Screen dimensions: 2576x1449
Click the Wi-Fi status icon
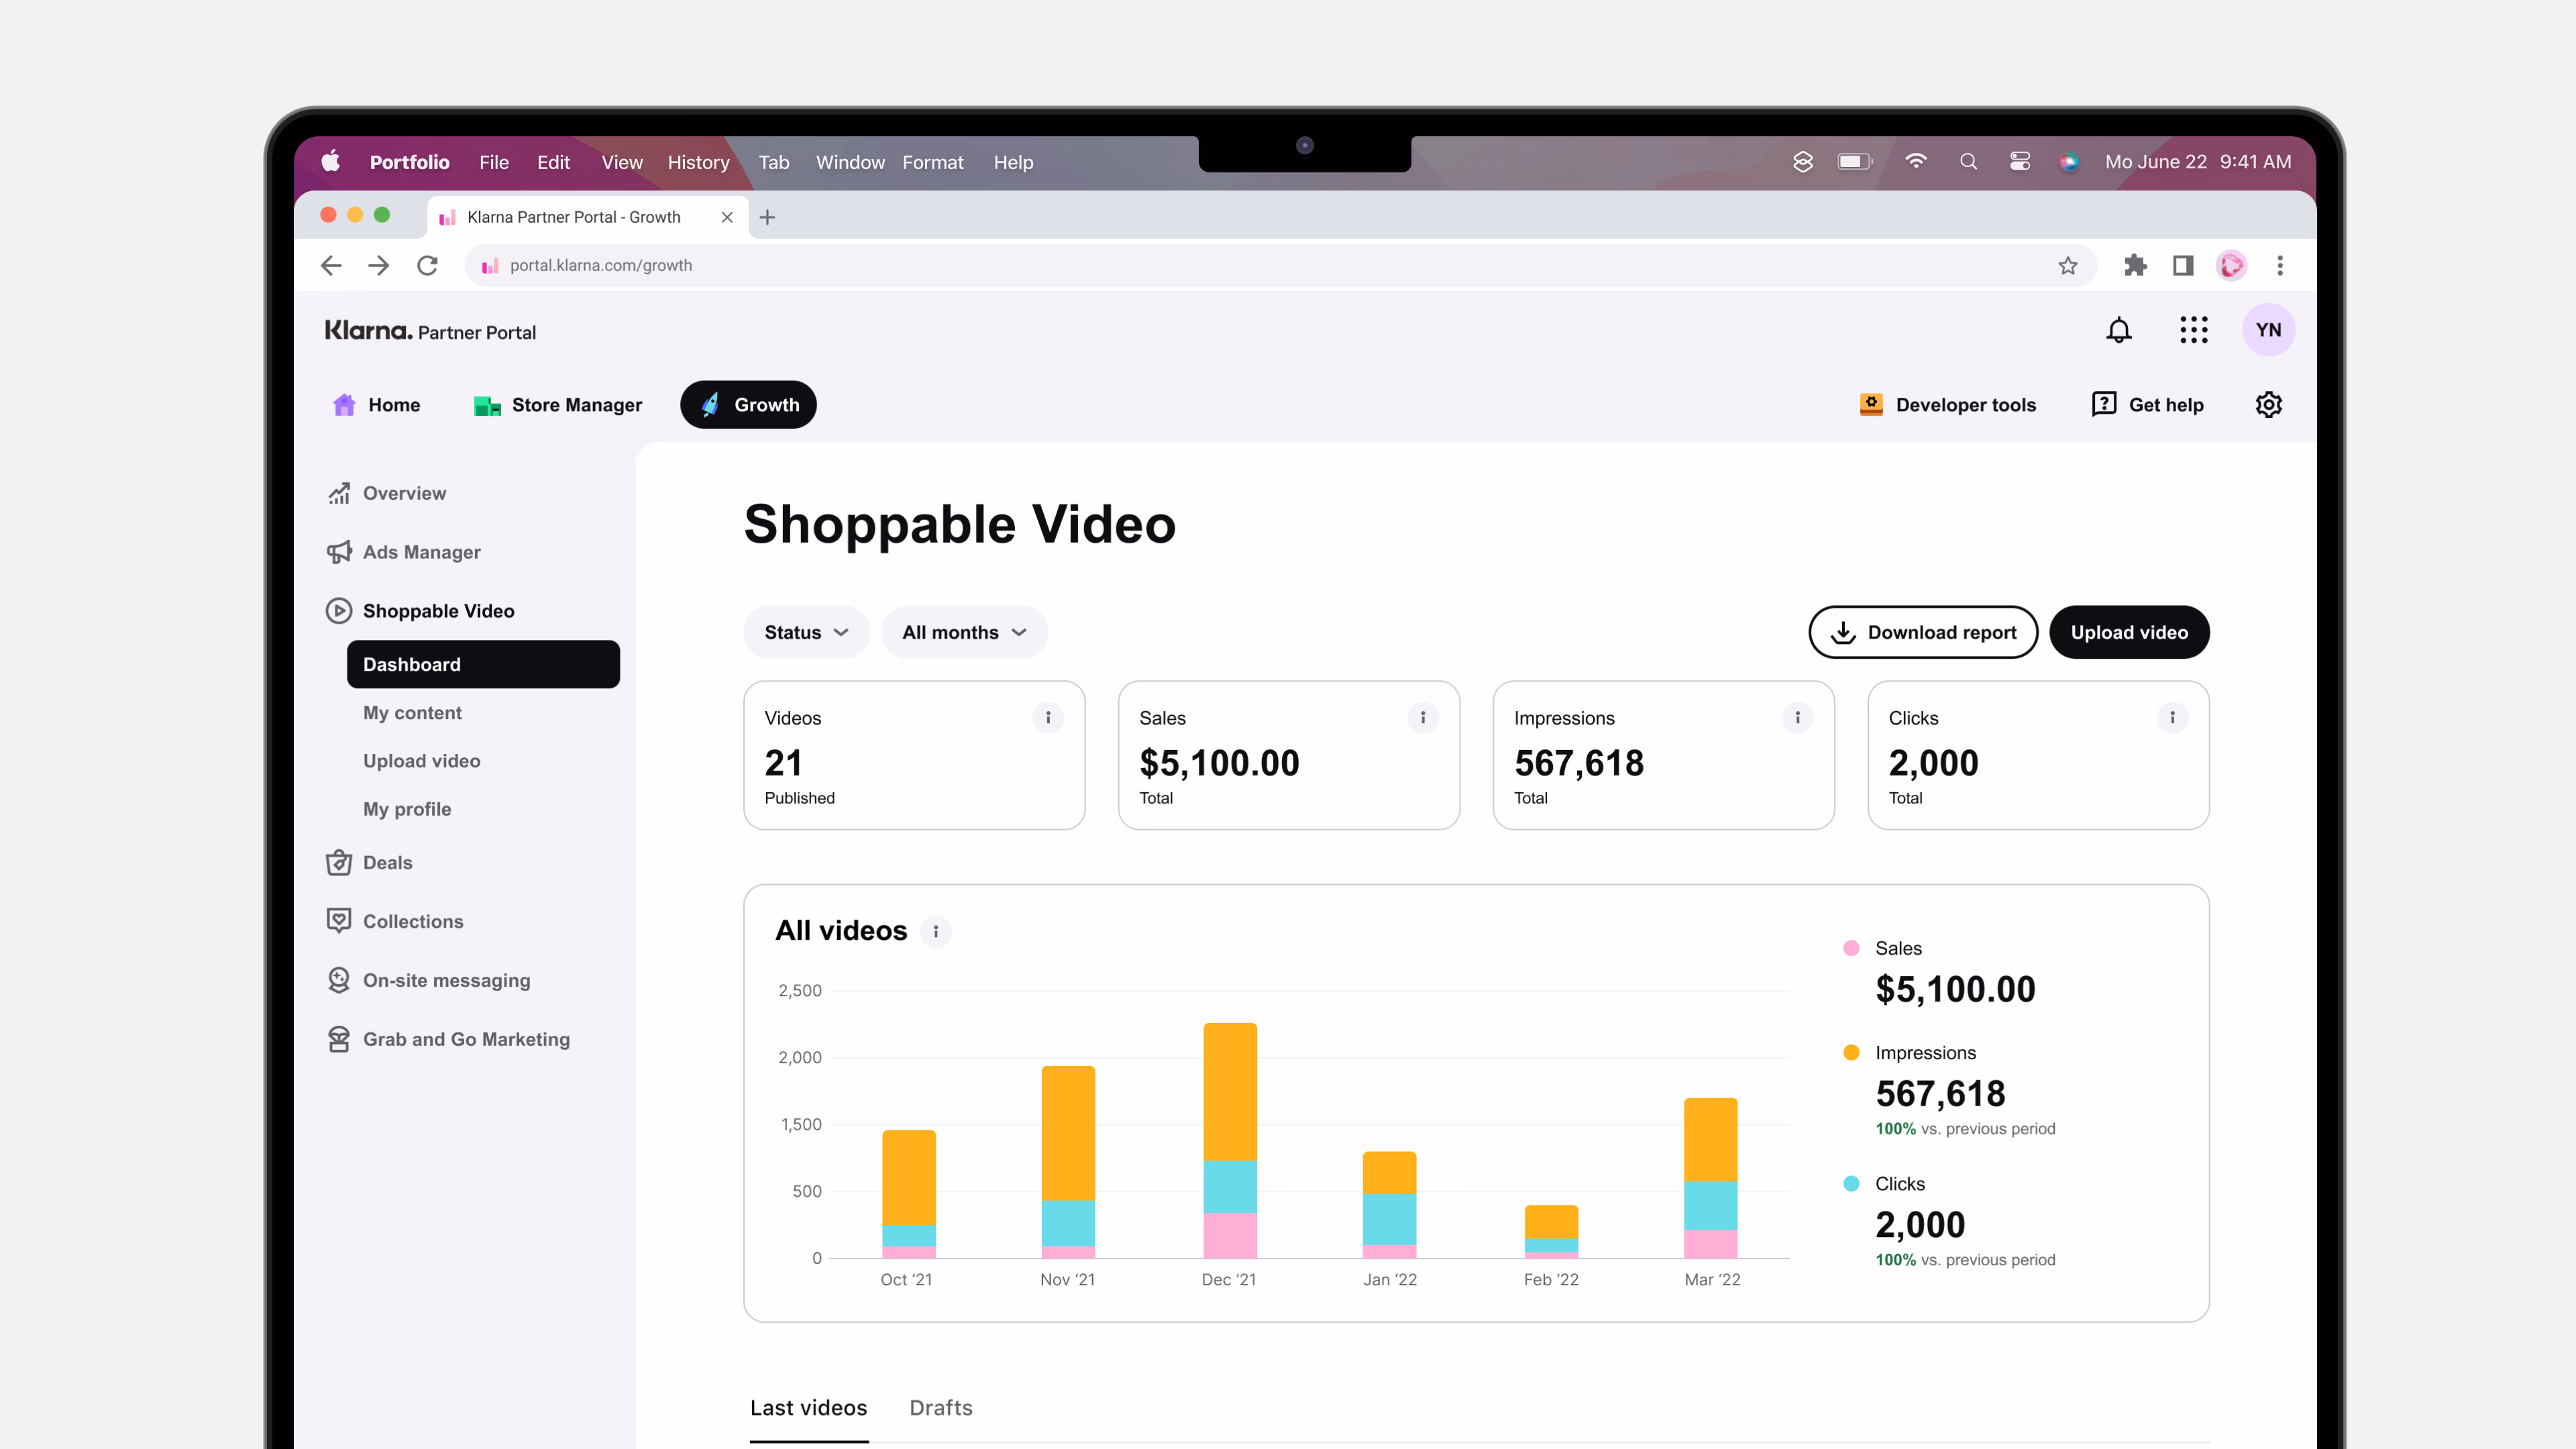point(1915,161)
